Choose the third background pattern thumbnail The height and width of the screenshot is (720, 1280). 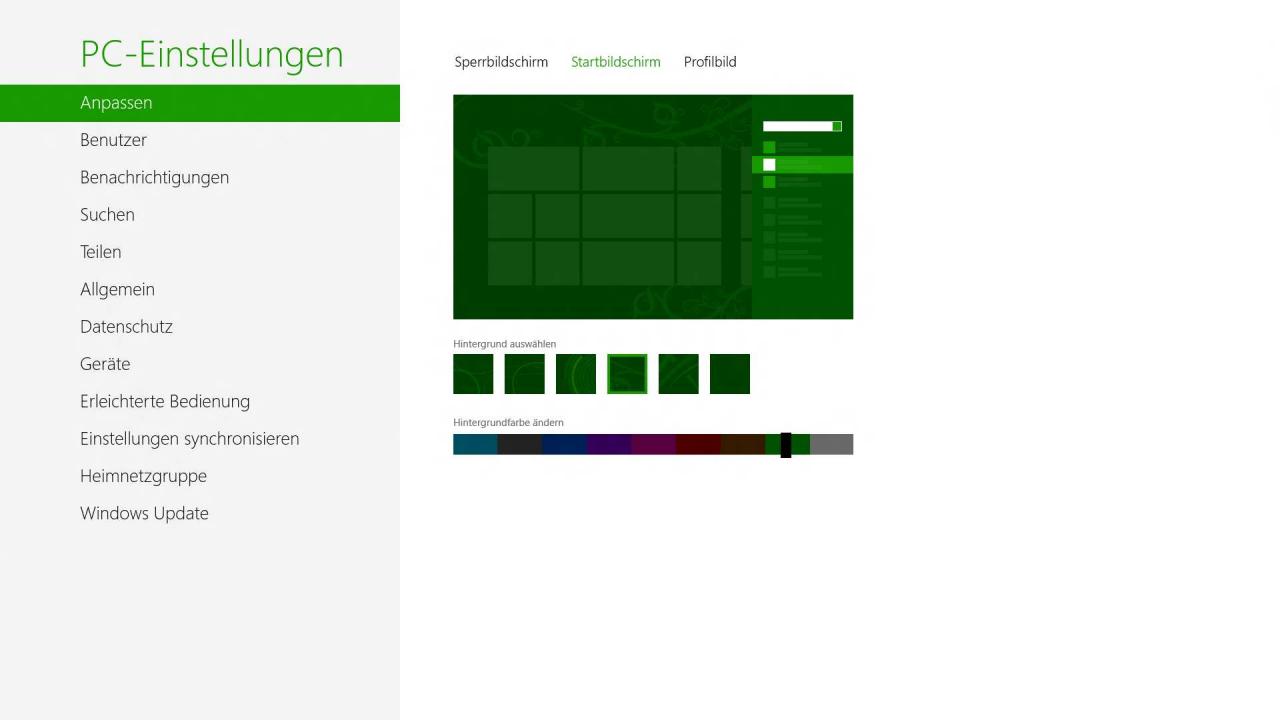point(576,374)
